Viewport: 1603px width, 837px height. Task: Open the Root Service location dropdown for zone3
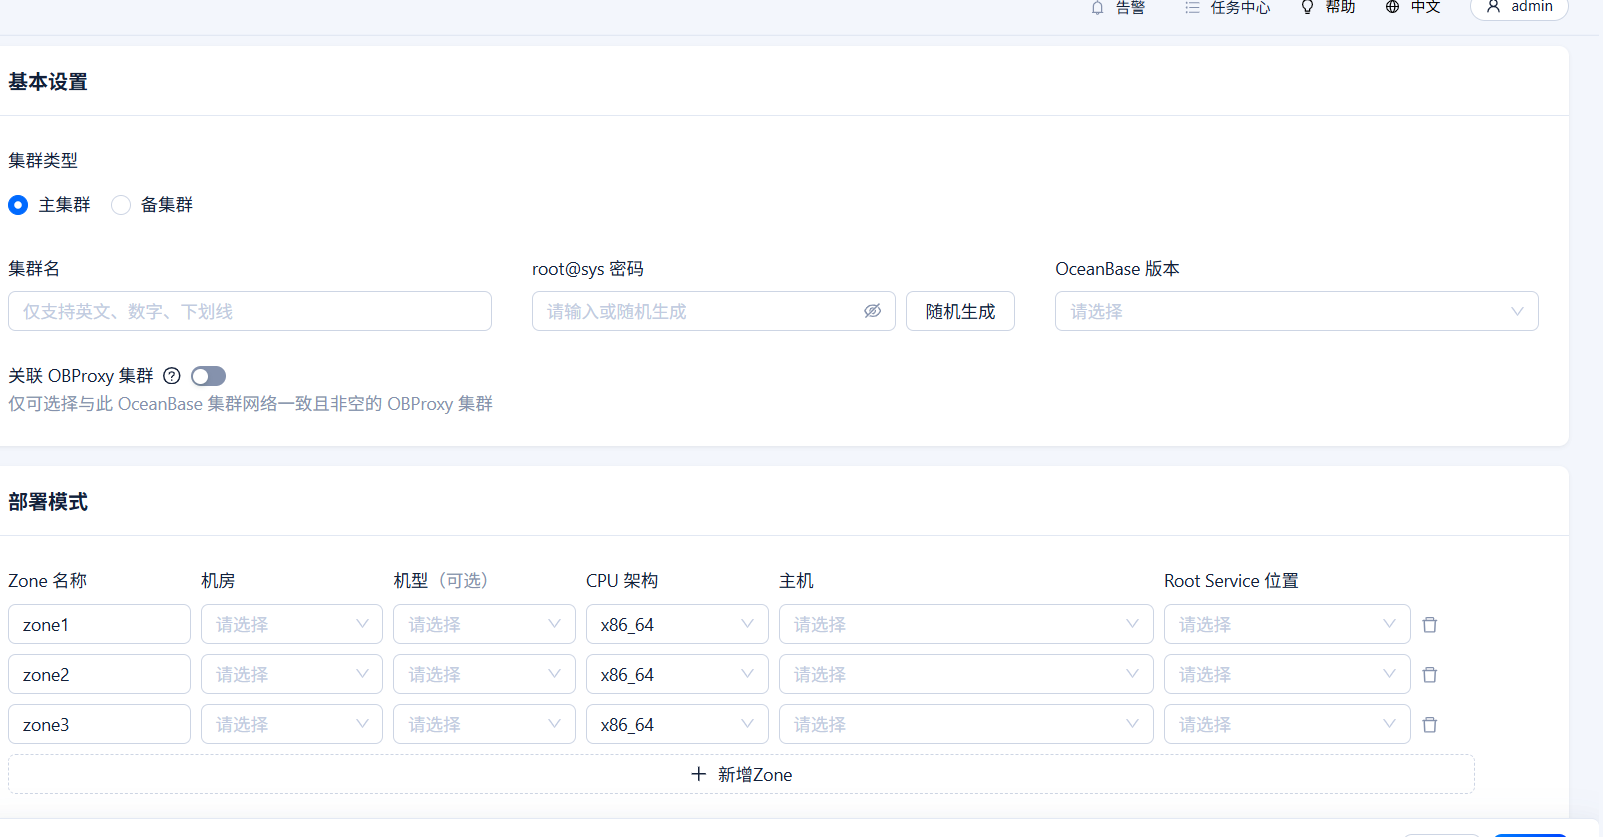click(x=1286, y=725)
